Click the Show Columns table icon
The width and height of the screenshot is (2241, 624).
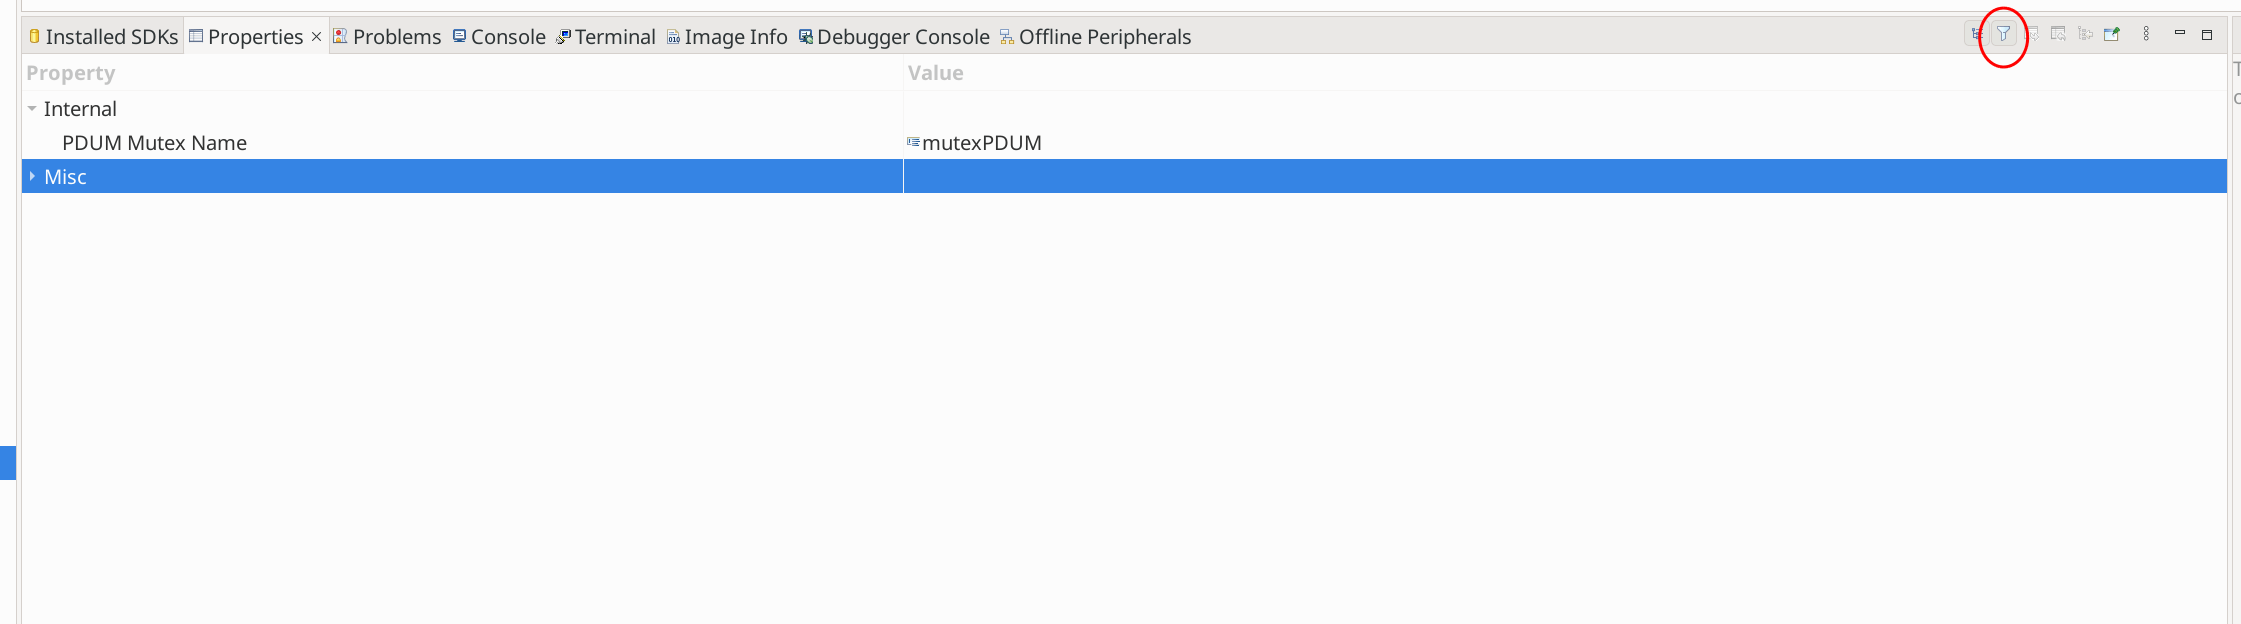[x=2058, y=34]
